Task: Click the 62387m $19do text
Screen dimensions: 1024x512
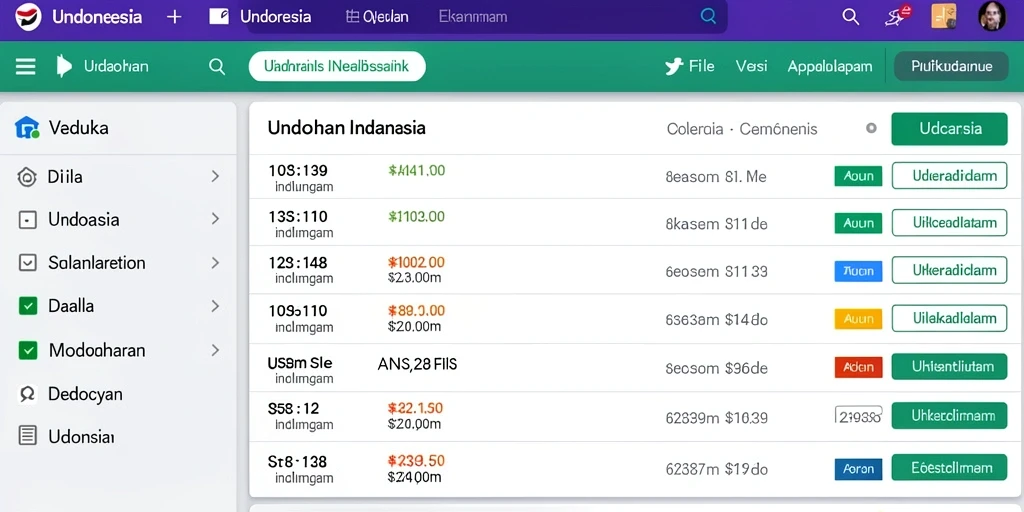Action: (716, 469)
